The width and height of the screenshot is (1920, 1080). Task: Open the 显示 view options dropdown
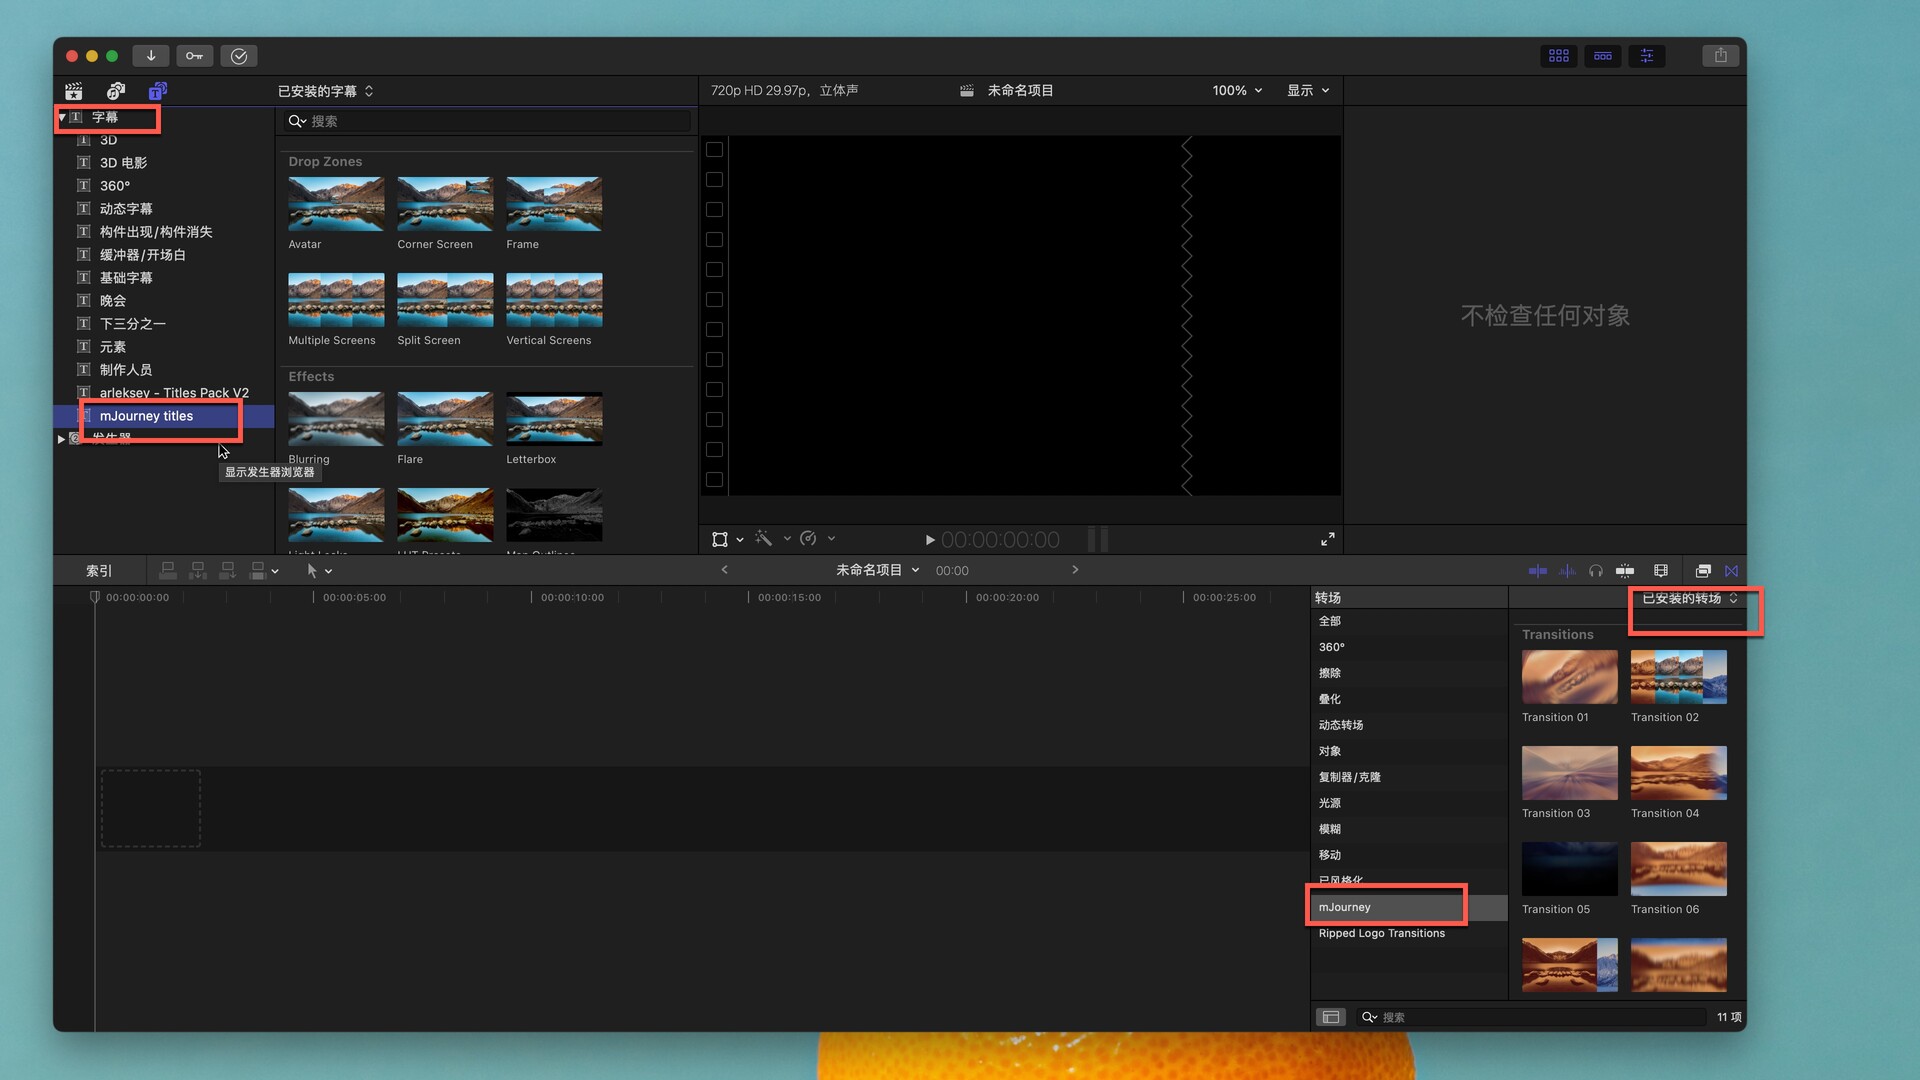click(x=1308, y=90)
